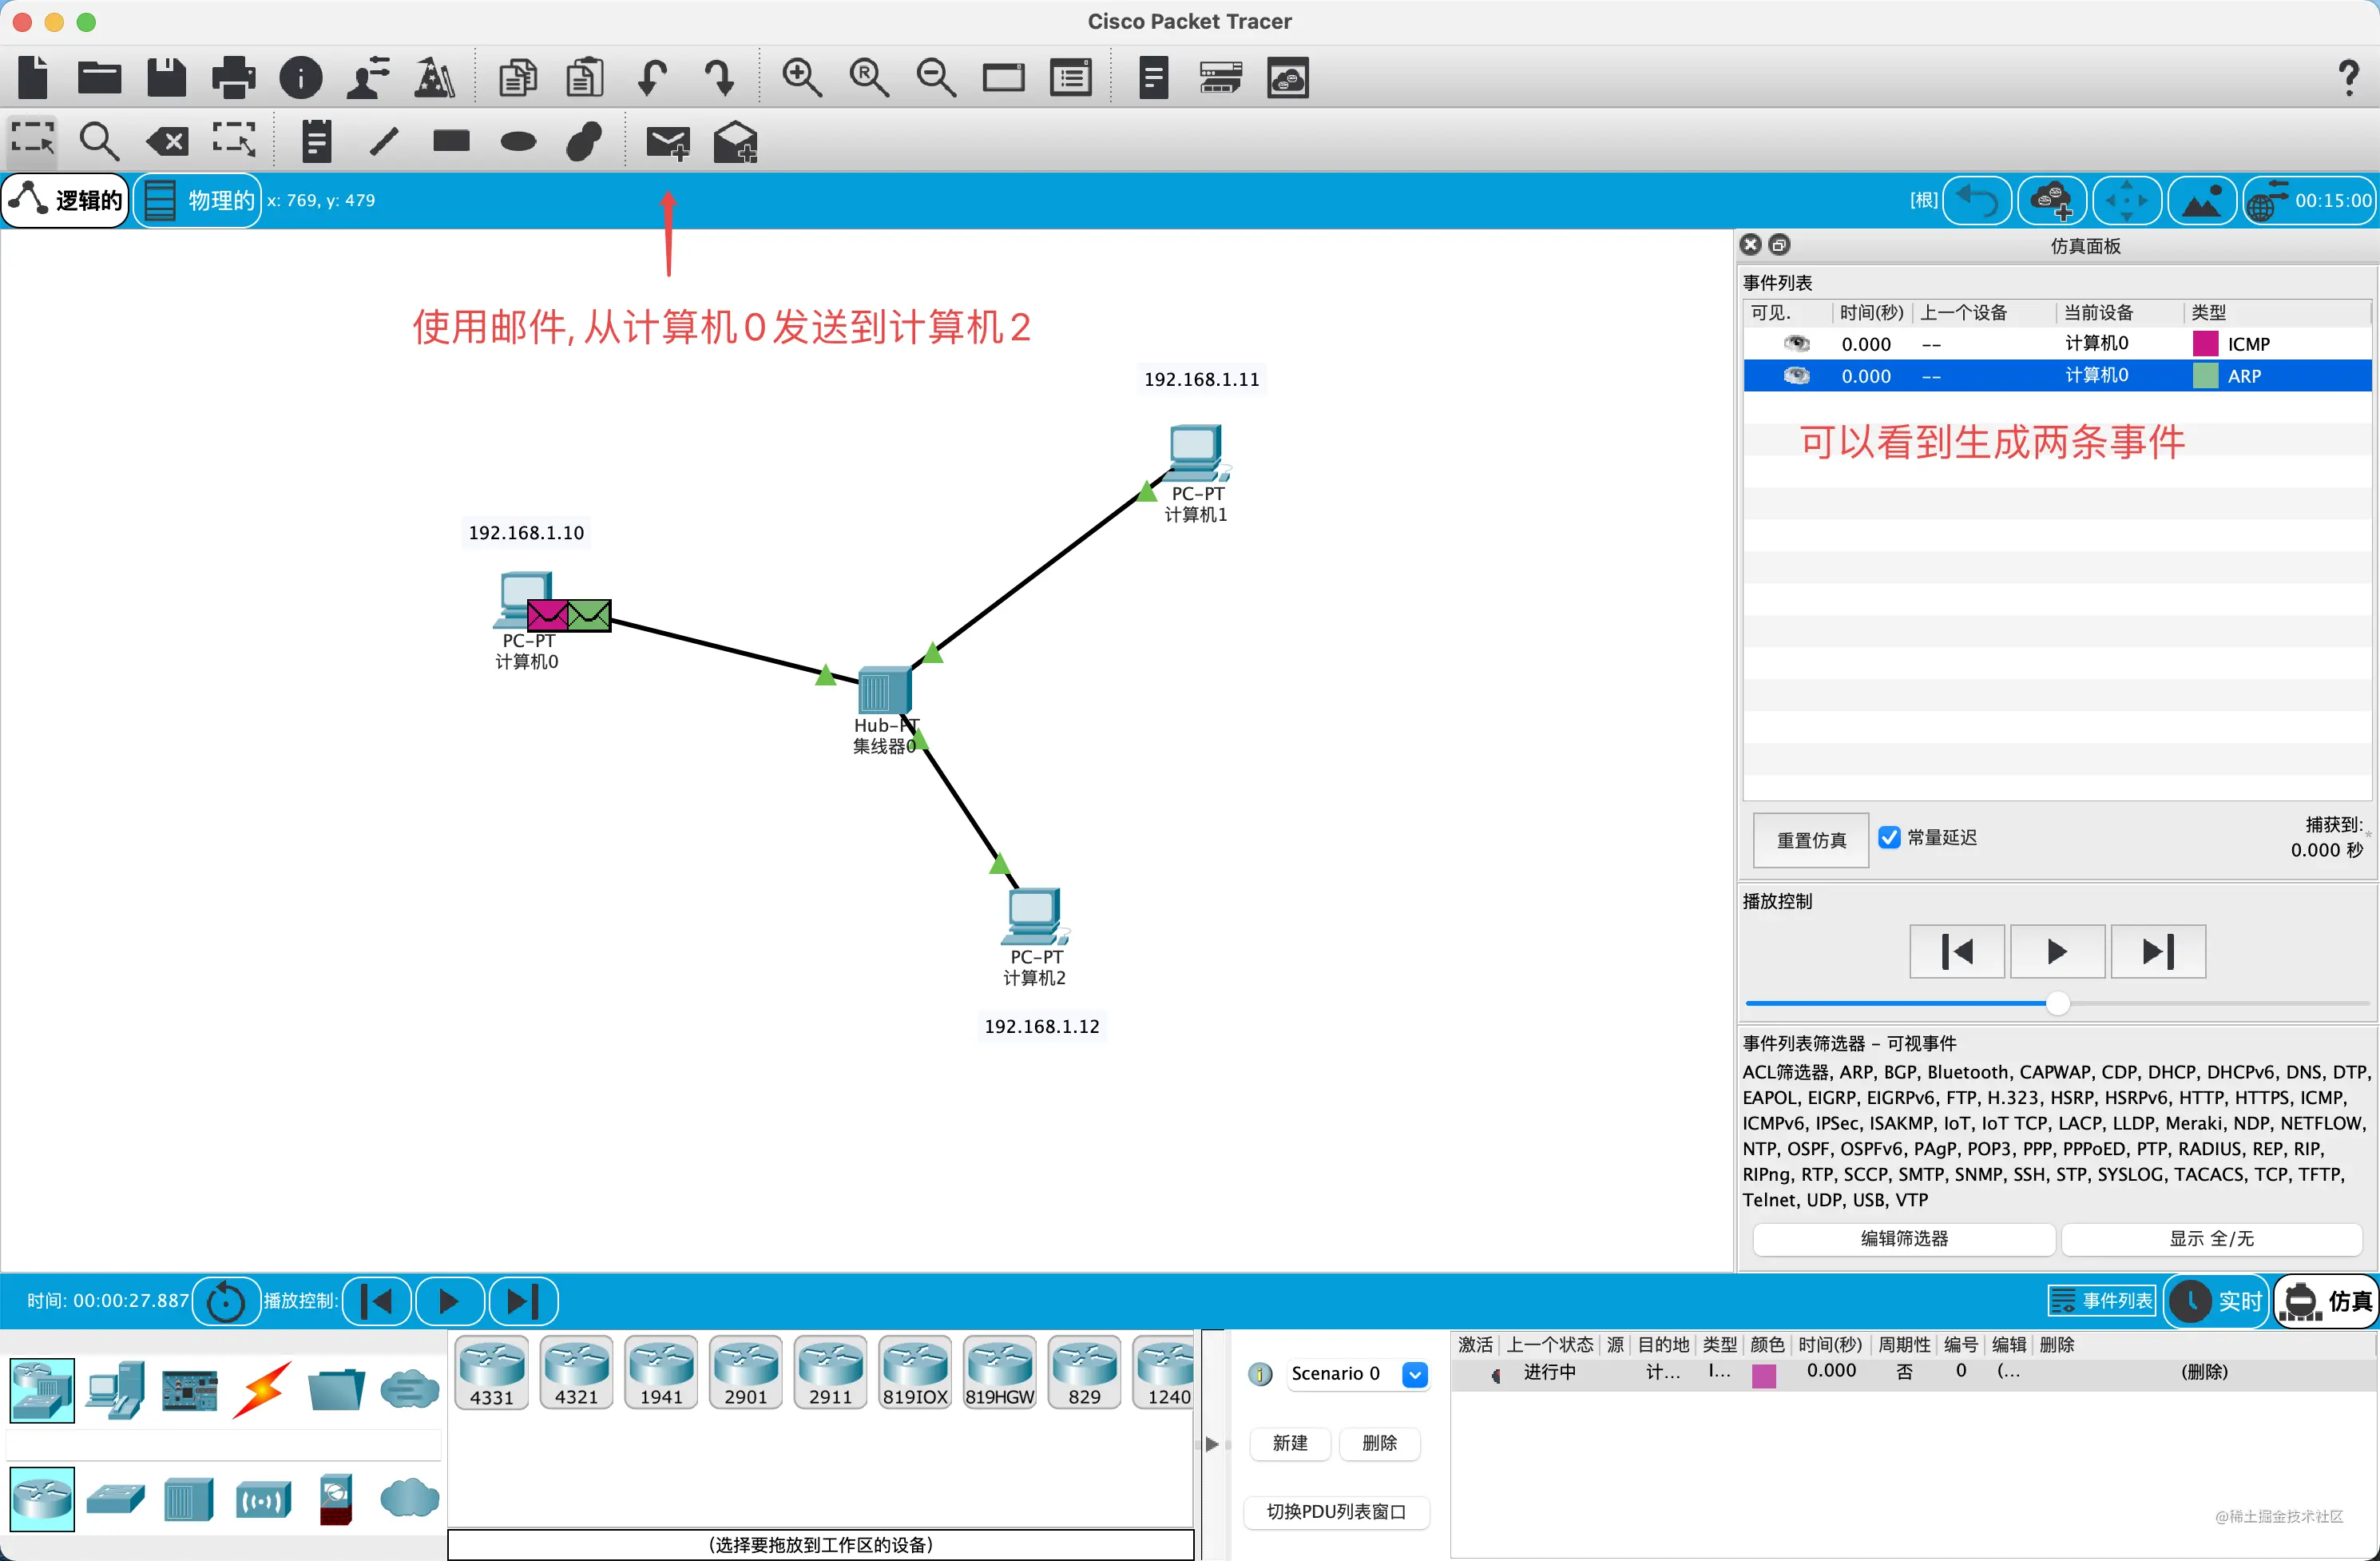Close the 仿真面板 panel with X icon
2380x1561 pixels.
(x=1751, y=244)
